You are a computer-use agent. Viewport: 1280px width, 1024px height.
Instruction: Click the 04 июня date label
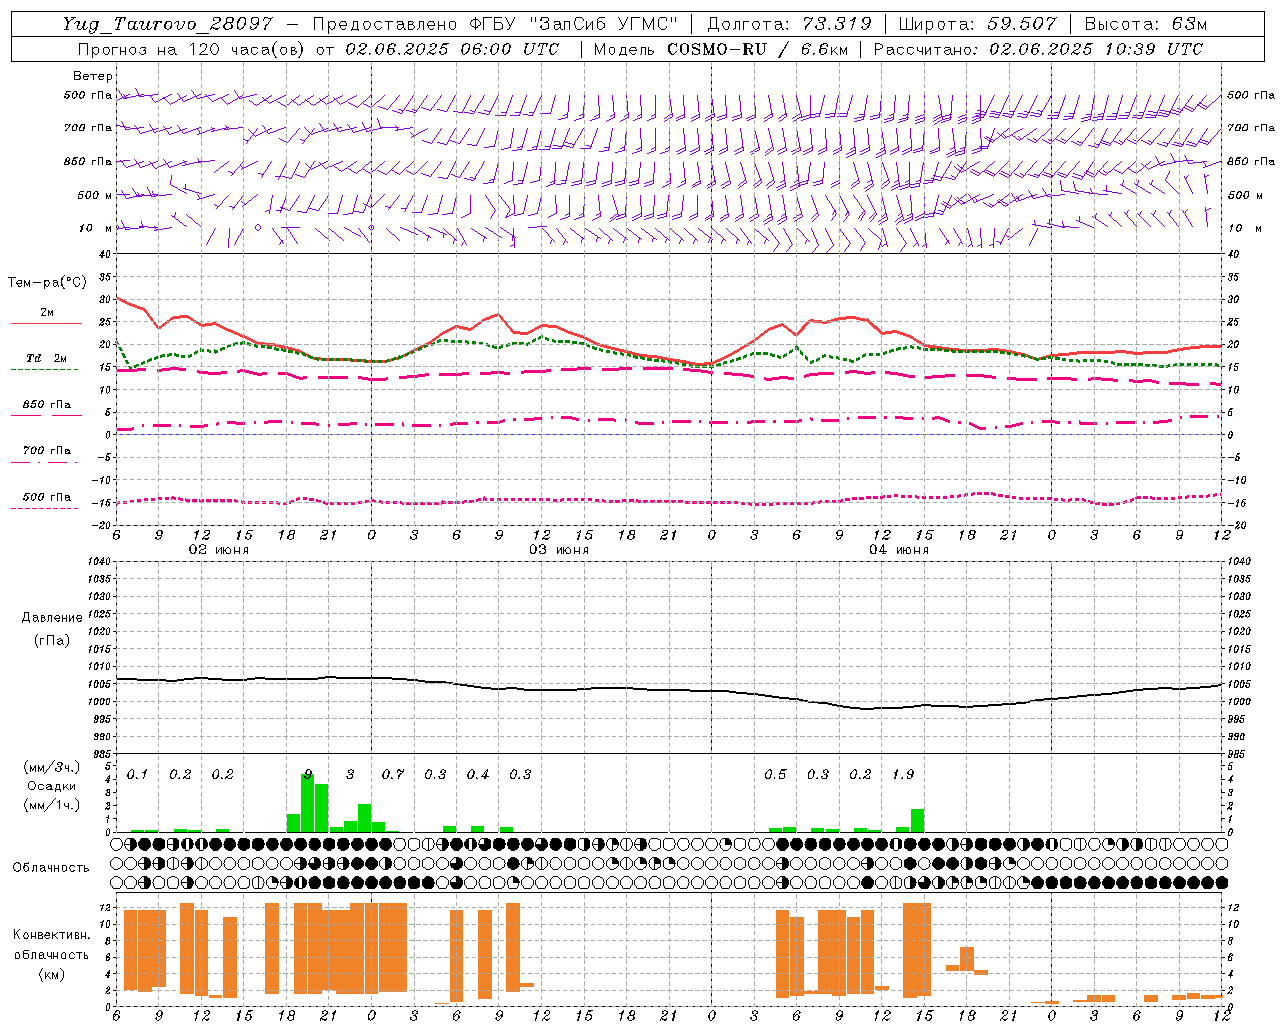tap(899, 550)
